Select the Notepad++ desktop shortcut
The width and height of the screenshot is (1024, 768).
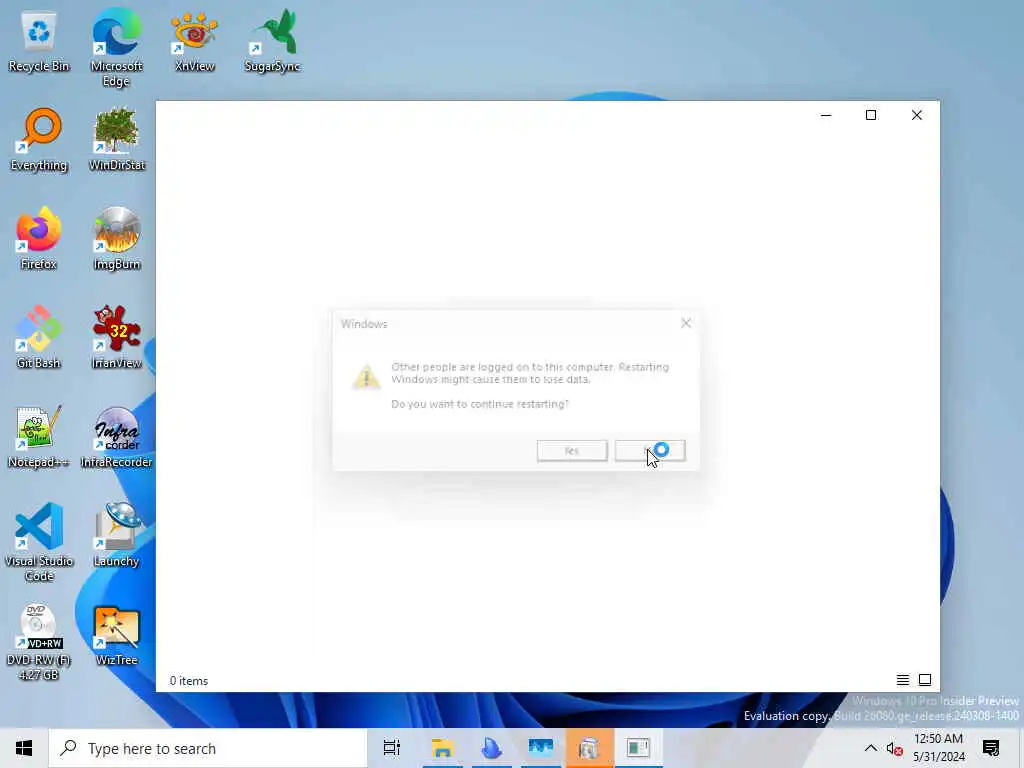39,437
